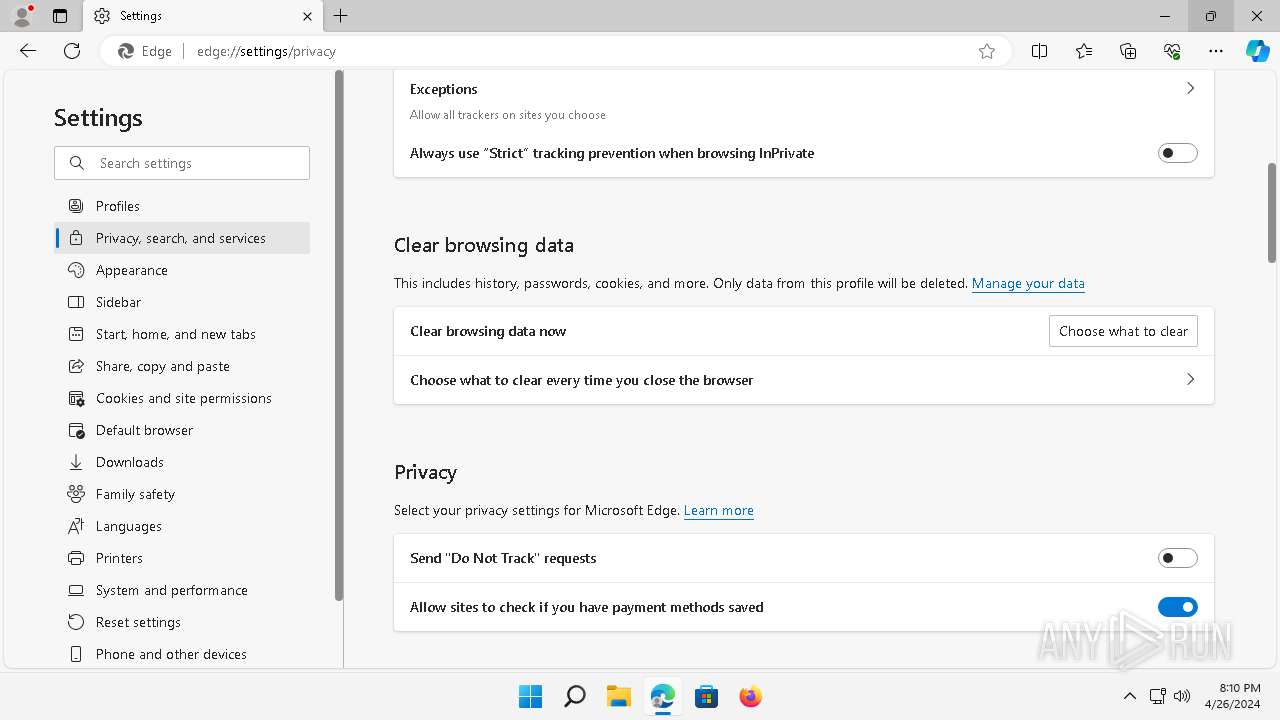Click the main page vertical scrollbar
1280x720 pixels.
[x=1272, y=212]
